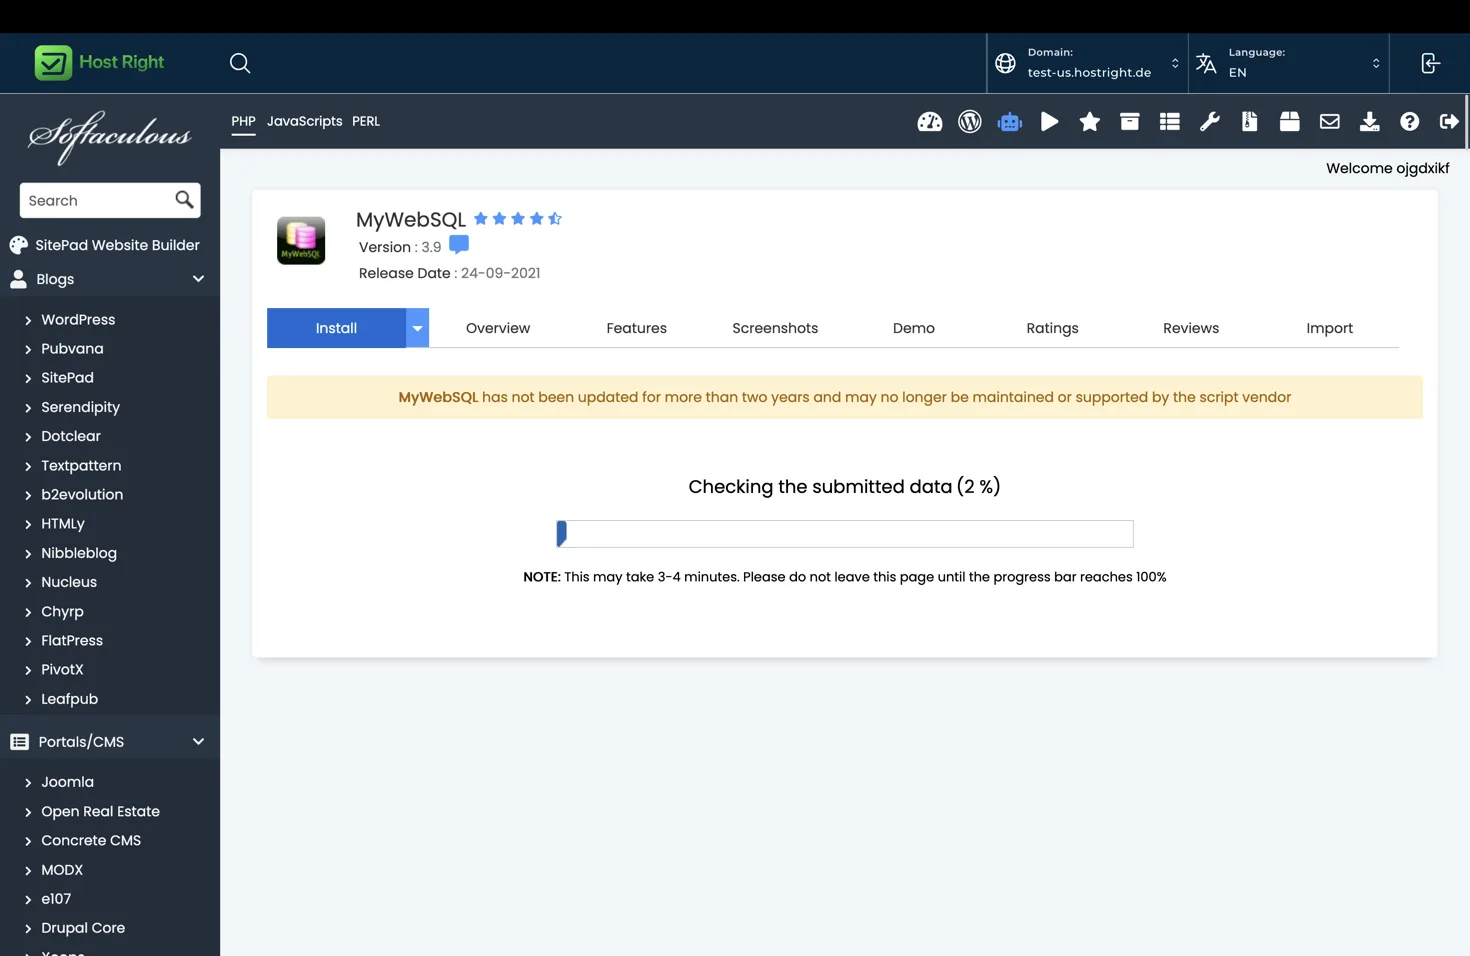This screenshot has width=1470, height=956.
Task: Click the SitePad palette icon
Action: [x=18, y=245]
